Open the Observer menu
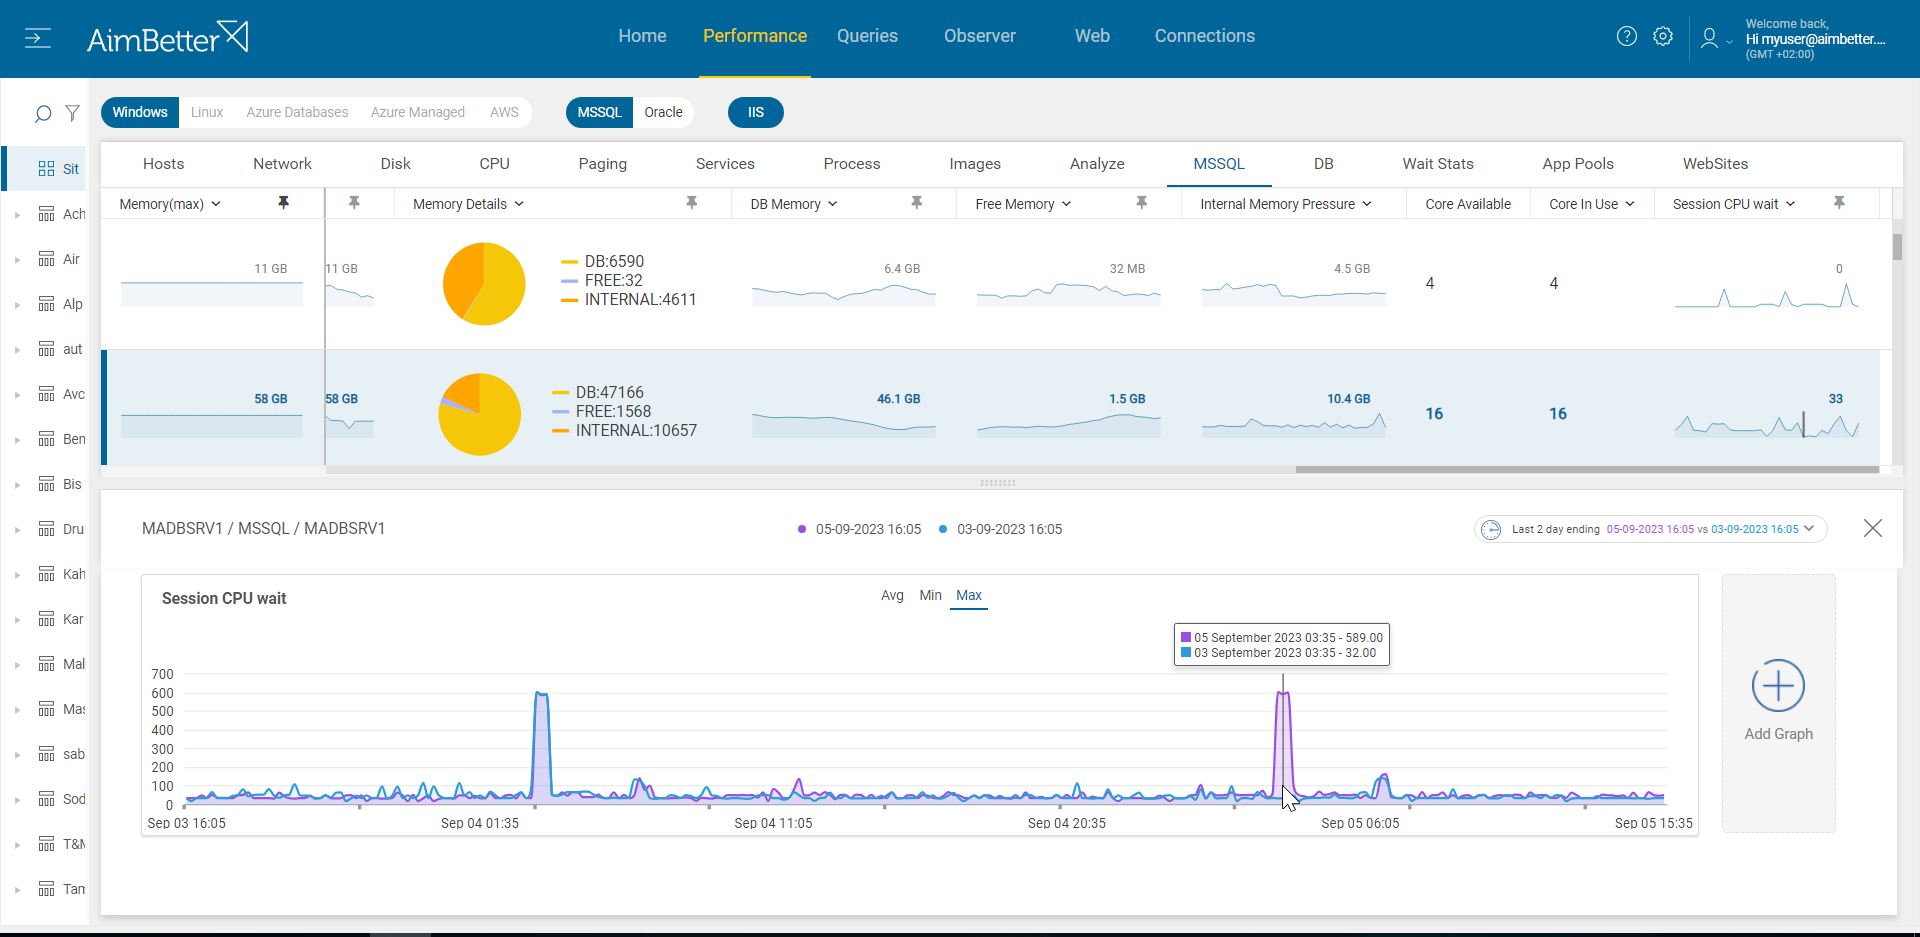 coord(980,36)
